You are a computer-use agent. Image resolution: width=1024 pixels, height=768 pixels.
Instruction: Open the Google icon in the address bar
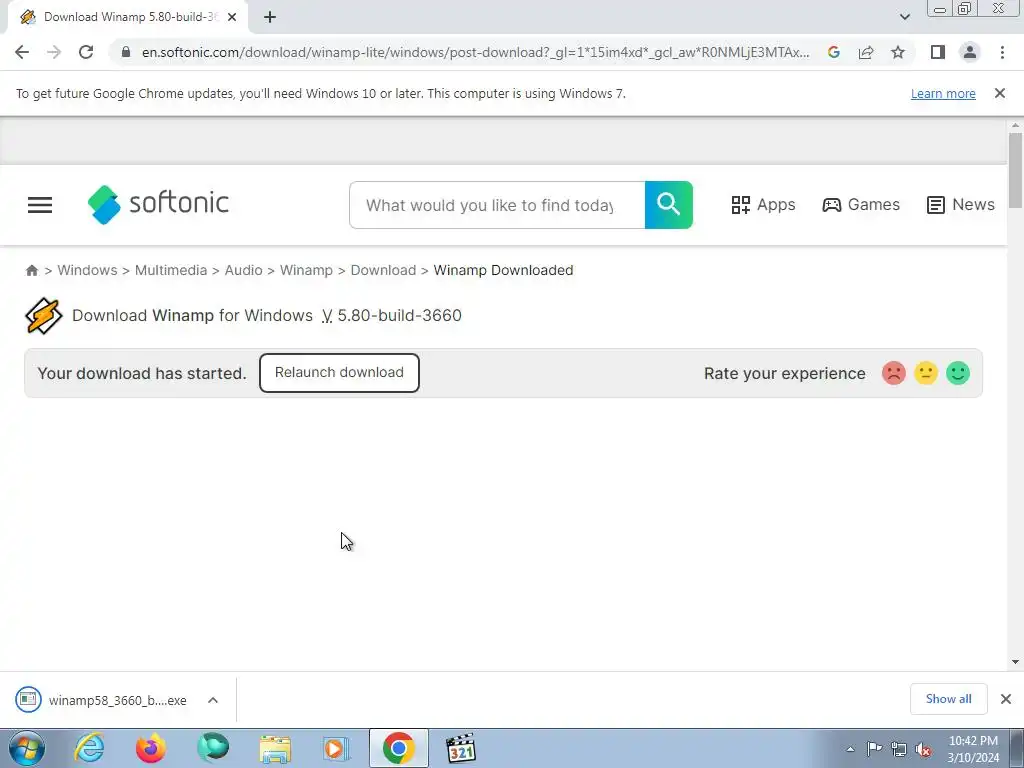[833, 52]
